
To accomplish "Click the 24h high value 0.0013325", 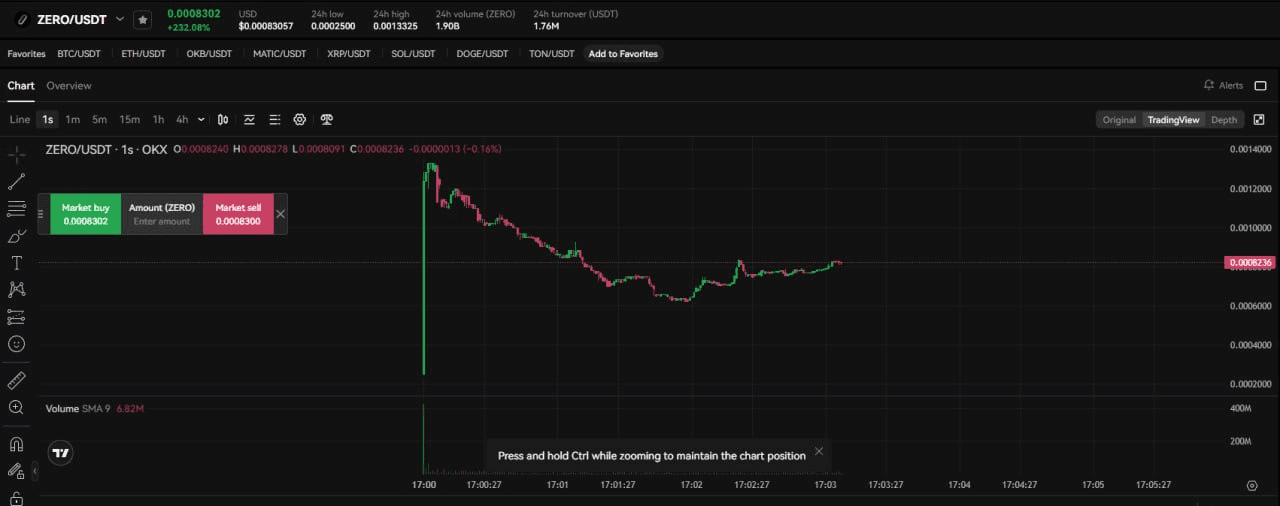I will 397,26.
